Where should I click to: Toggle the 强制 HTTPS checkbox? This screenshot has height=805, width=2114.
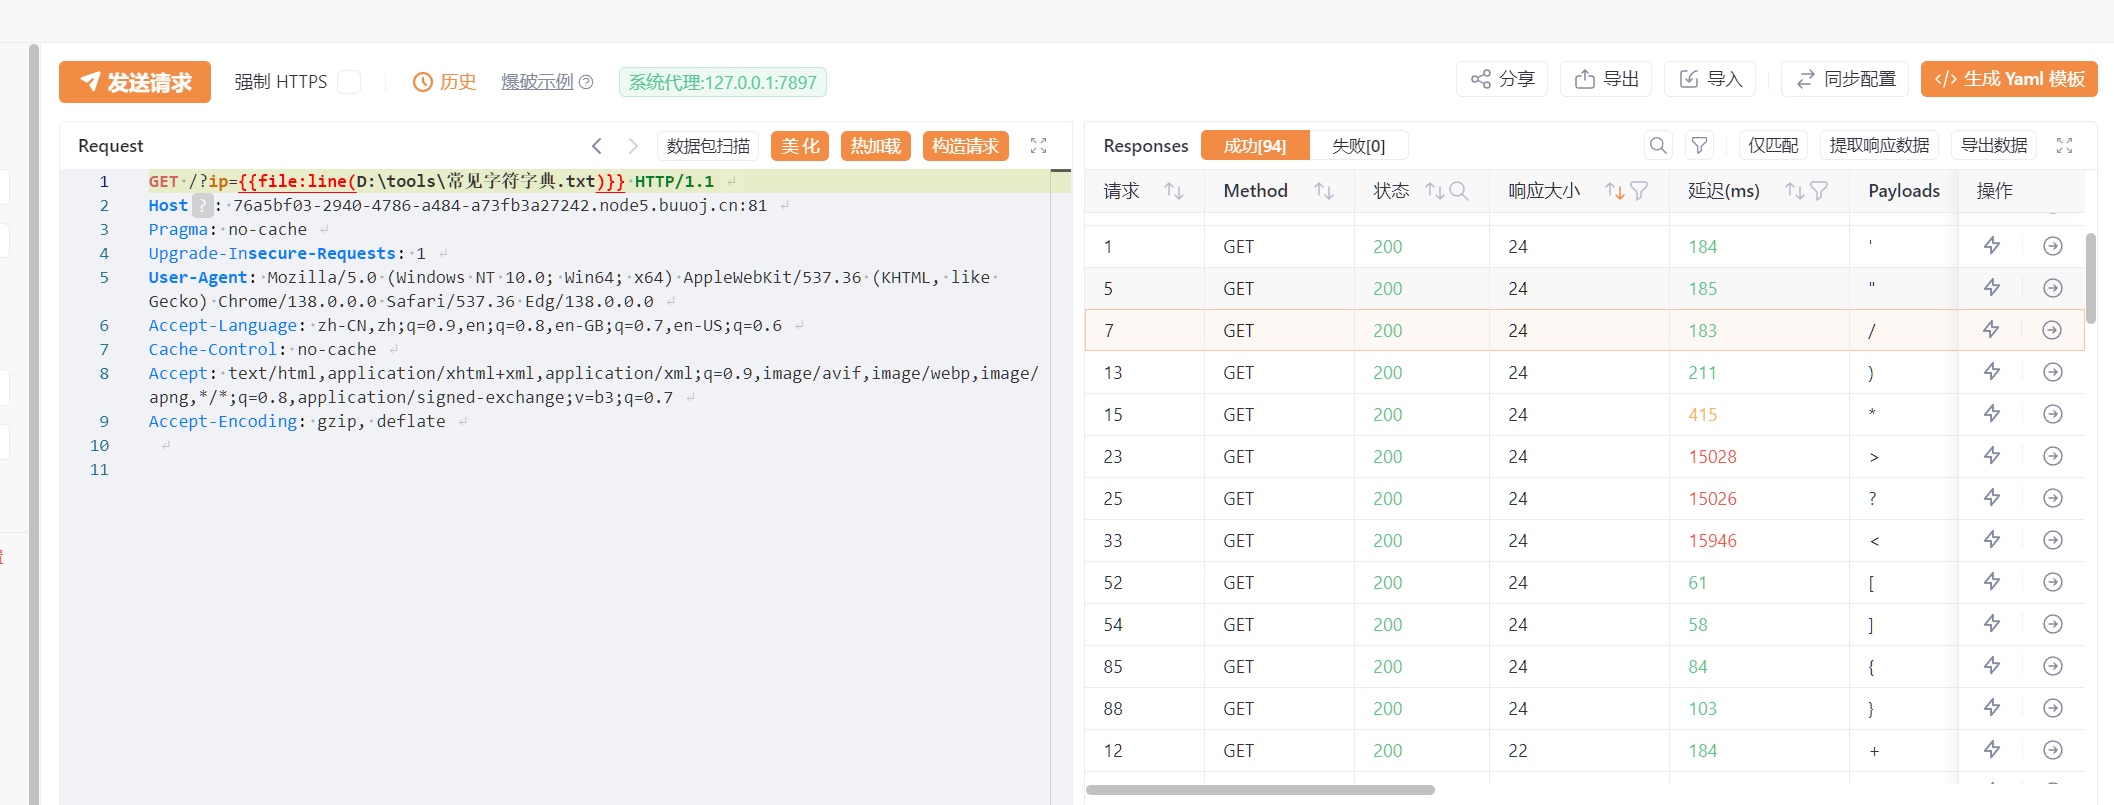pyautogui.click(x=349, y=82)
